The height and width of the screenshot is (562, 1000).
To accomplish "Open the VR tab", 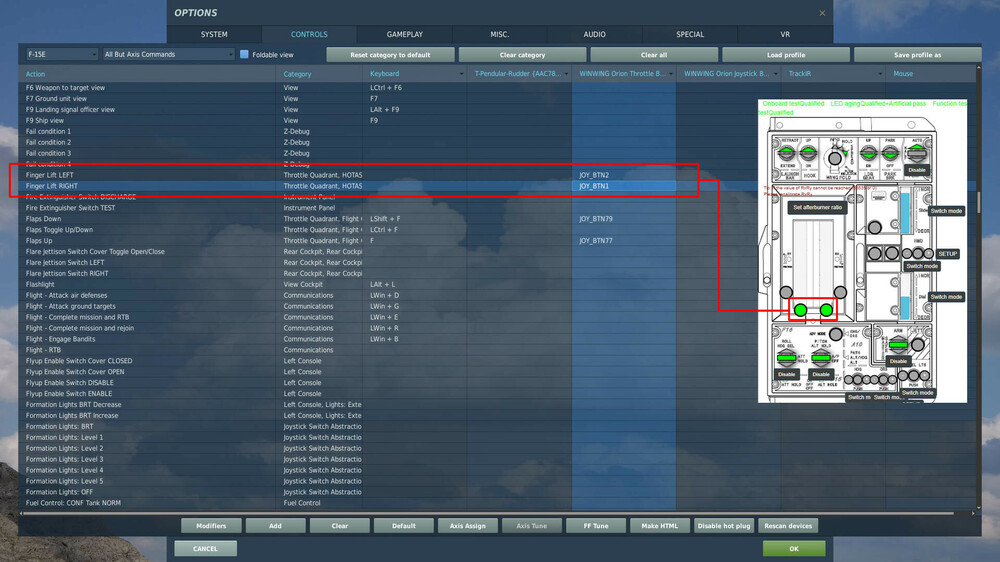I will [x=785, y=34].
